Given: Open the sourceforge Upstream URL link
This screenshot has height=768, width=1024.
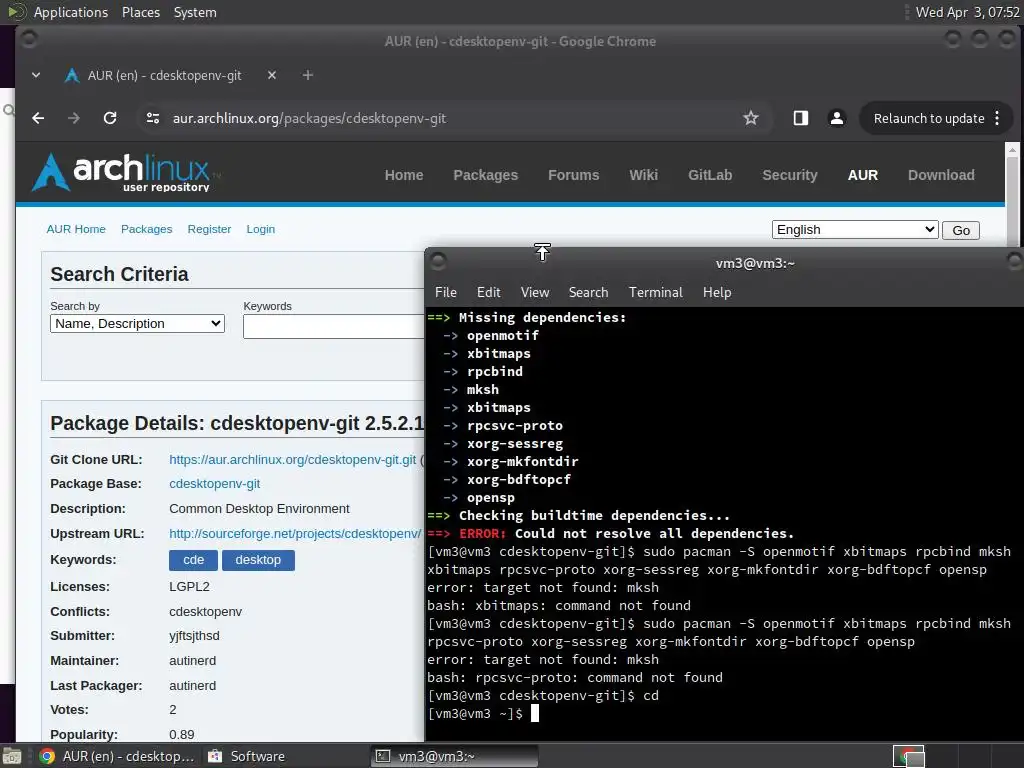Looking at the screenshot, I should (295, 534).
